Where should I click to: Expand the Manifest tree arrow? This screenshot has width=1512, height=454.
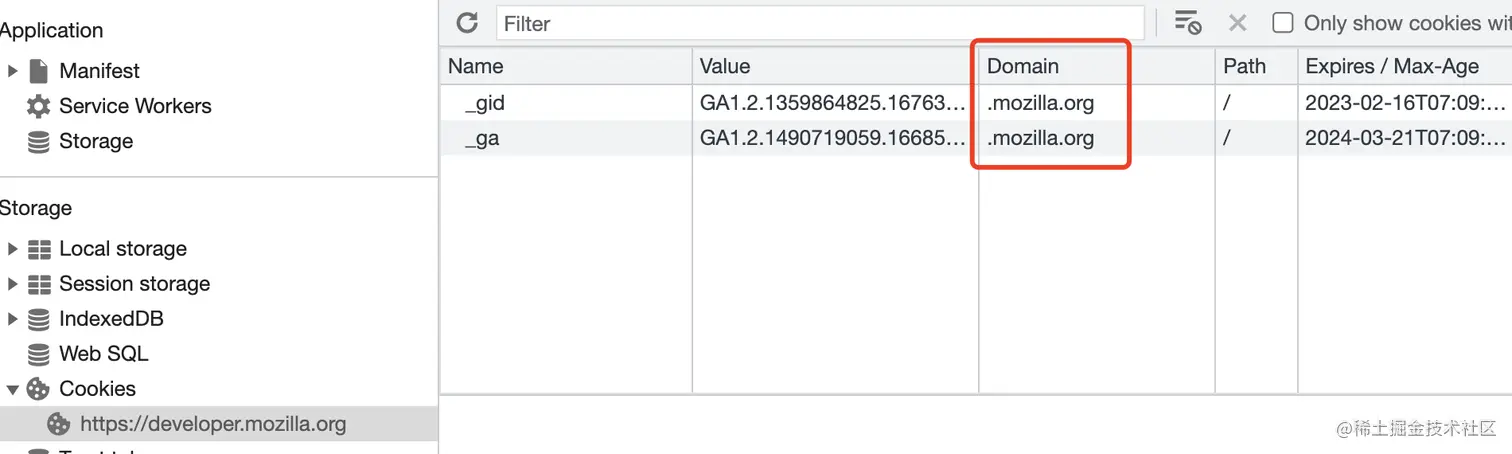pos(13,71)
